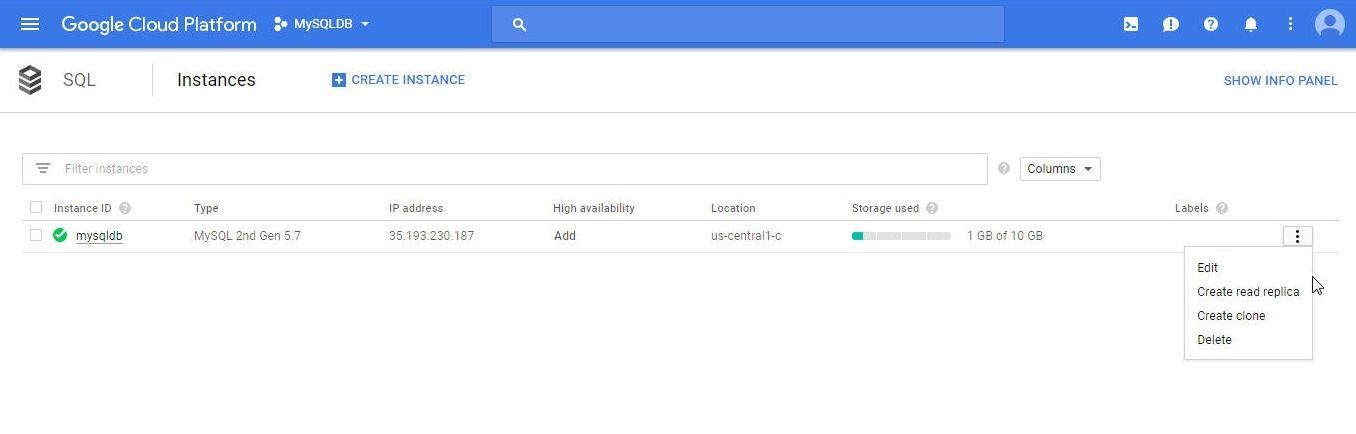
Task: Open the Columns dropdown
Action: point(1060,169)
